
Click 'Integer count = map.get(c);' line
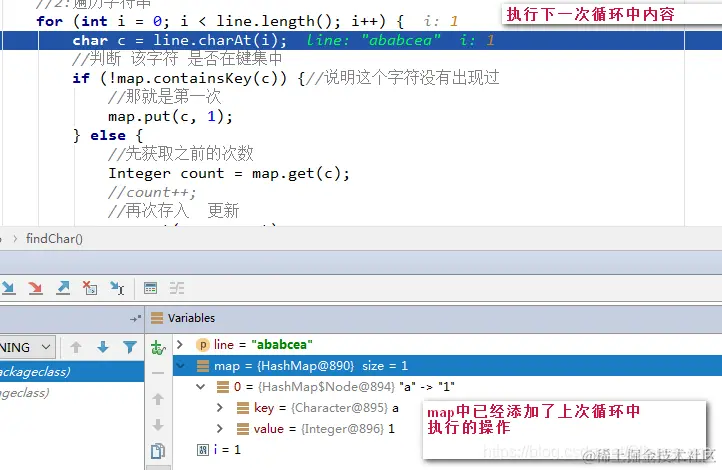pyautogui.click(x=229, y=174)
